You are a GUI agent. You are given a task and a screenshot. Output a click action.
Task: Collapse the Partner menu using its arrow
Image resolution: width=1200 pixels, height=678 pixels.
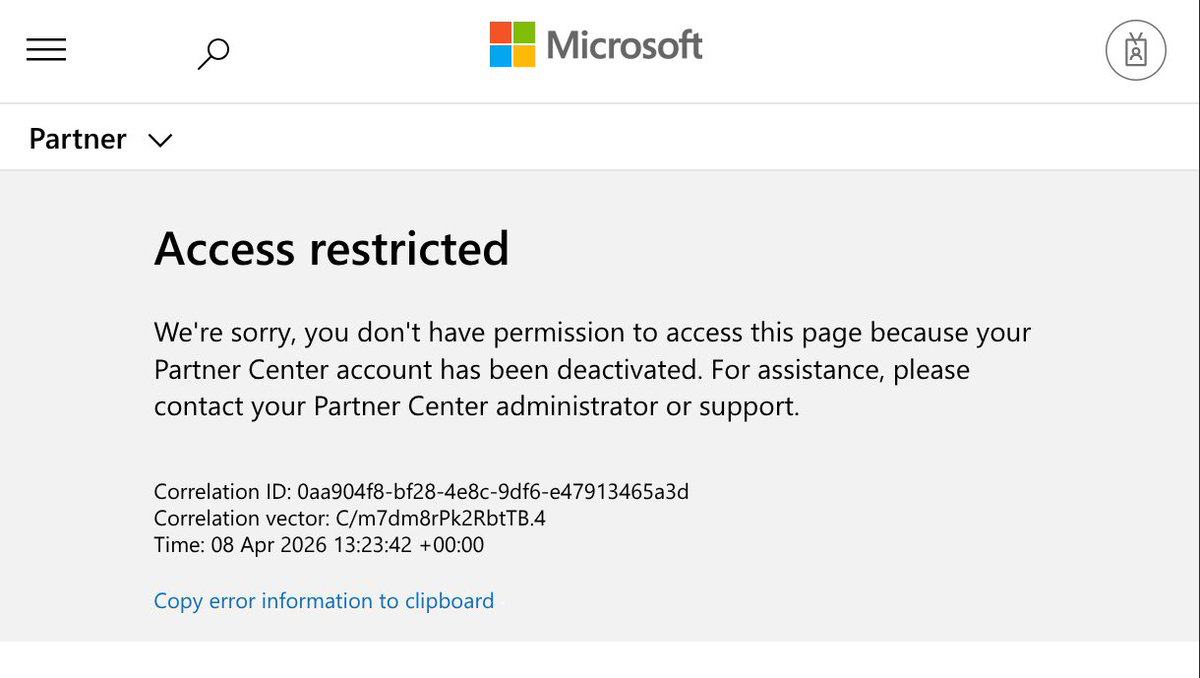(x=160, y=140)
